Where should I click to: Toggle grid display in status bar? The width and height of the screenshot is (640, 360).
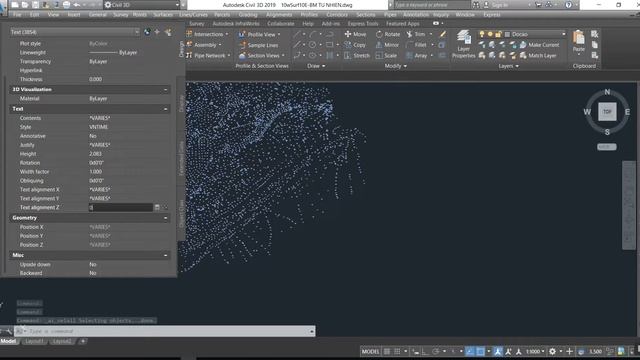[387, 351]
